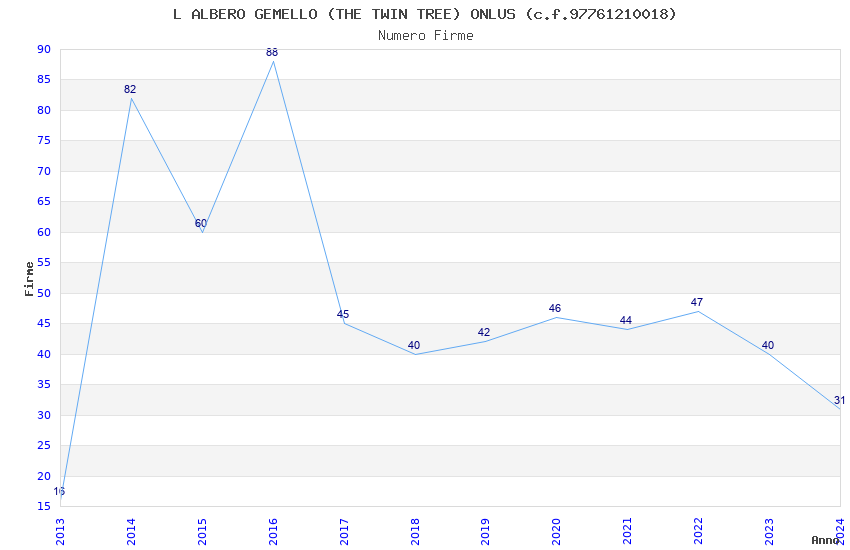This screenshot has height=550, width=850.
Task: Click x-axis year 2019
Action: click(x=485, y=531)
